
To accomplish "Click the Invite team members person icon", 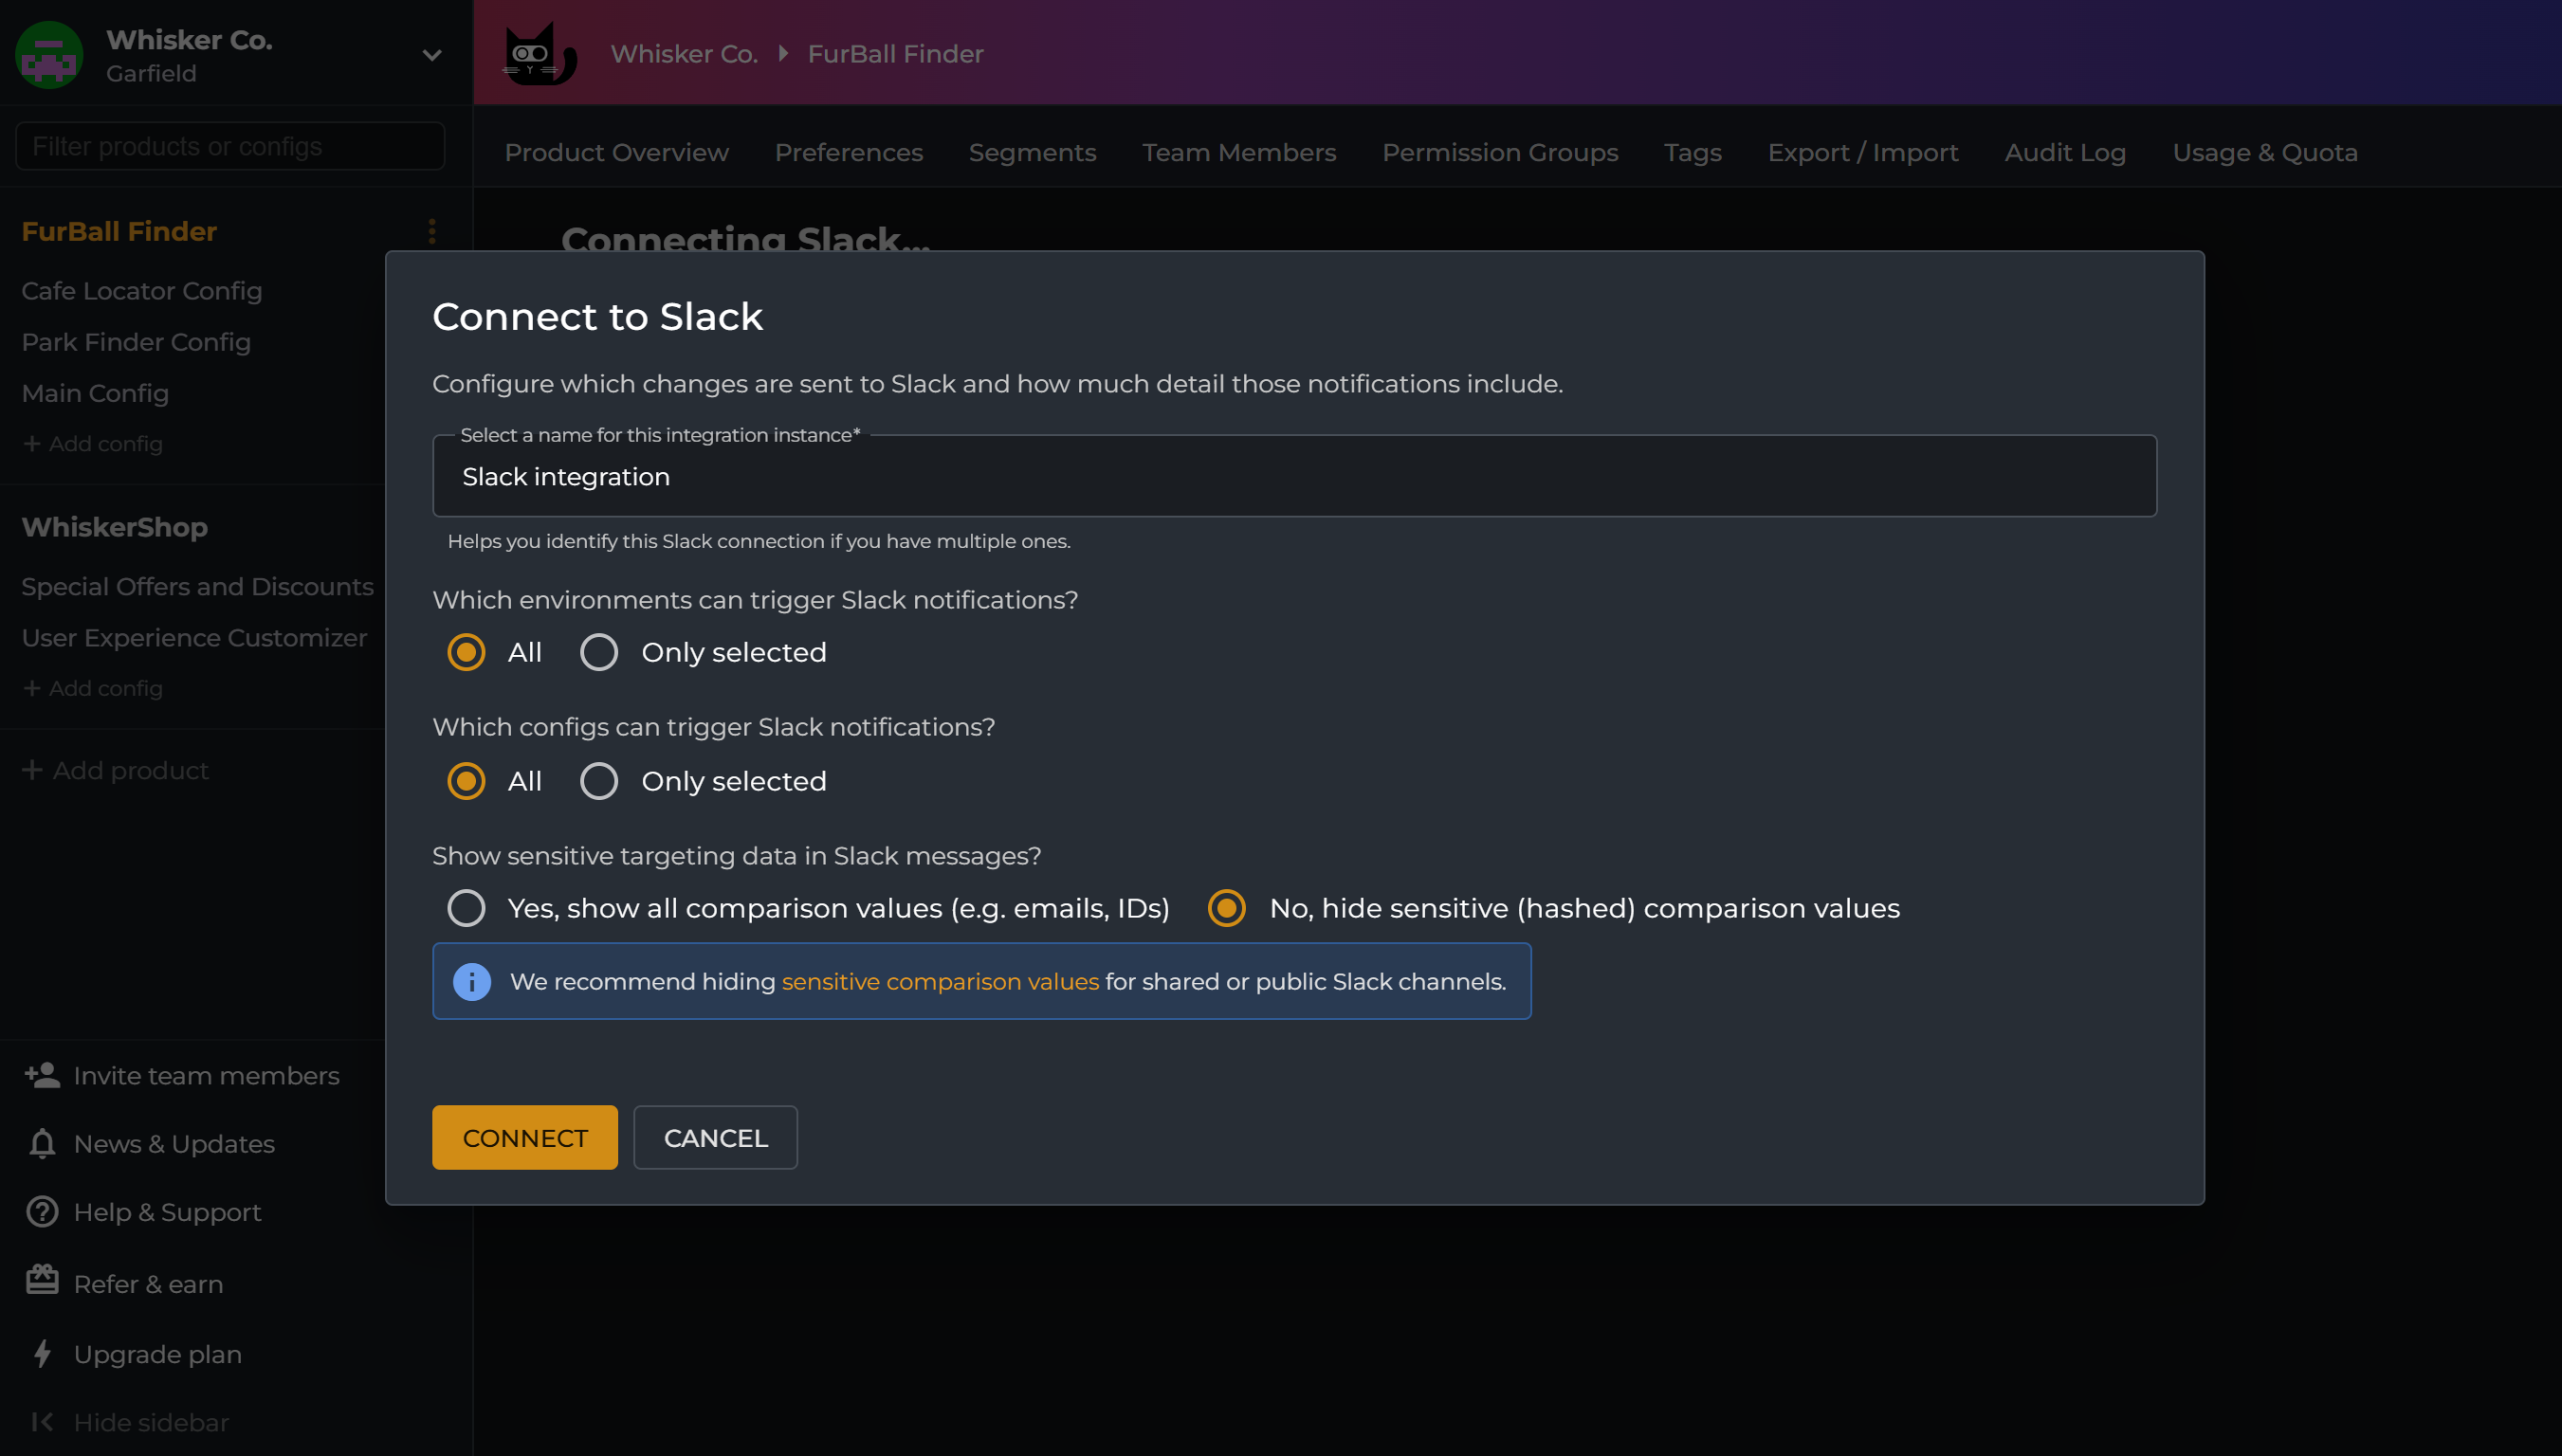I will tap(40, 1075).
